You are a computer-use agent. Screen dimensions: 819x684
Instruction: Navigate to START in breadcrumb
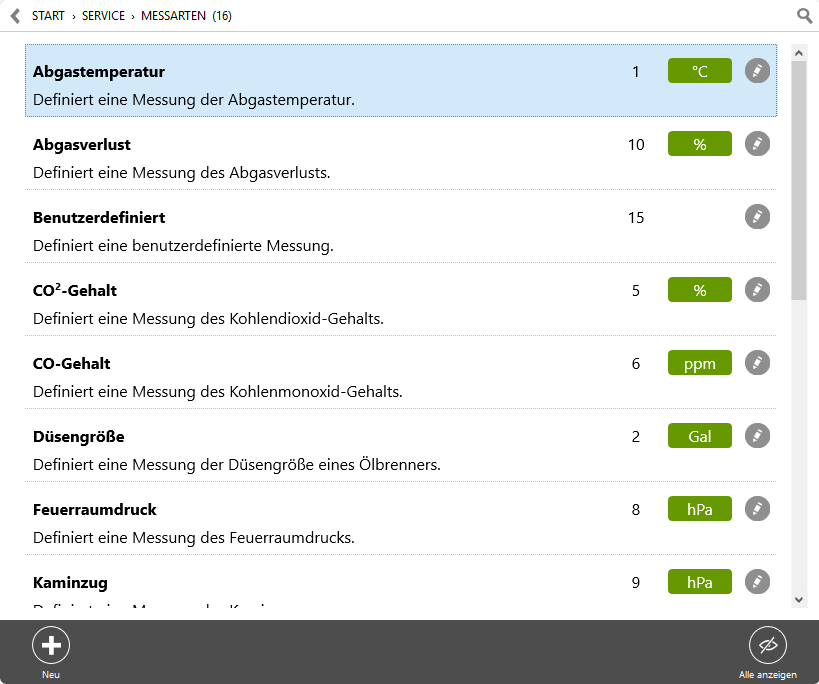(x=48, y=16)
